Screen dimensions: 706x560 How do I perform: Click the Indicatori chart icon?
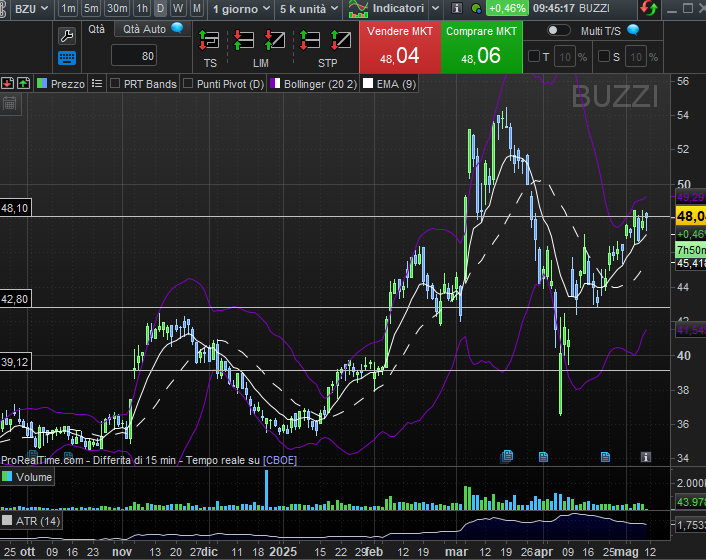coord(358,8)
